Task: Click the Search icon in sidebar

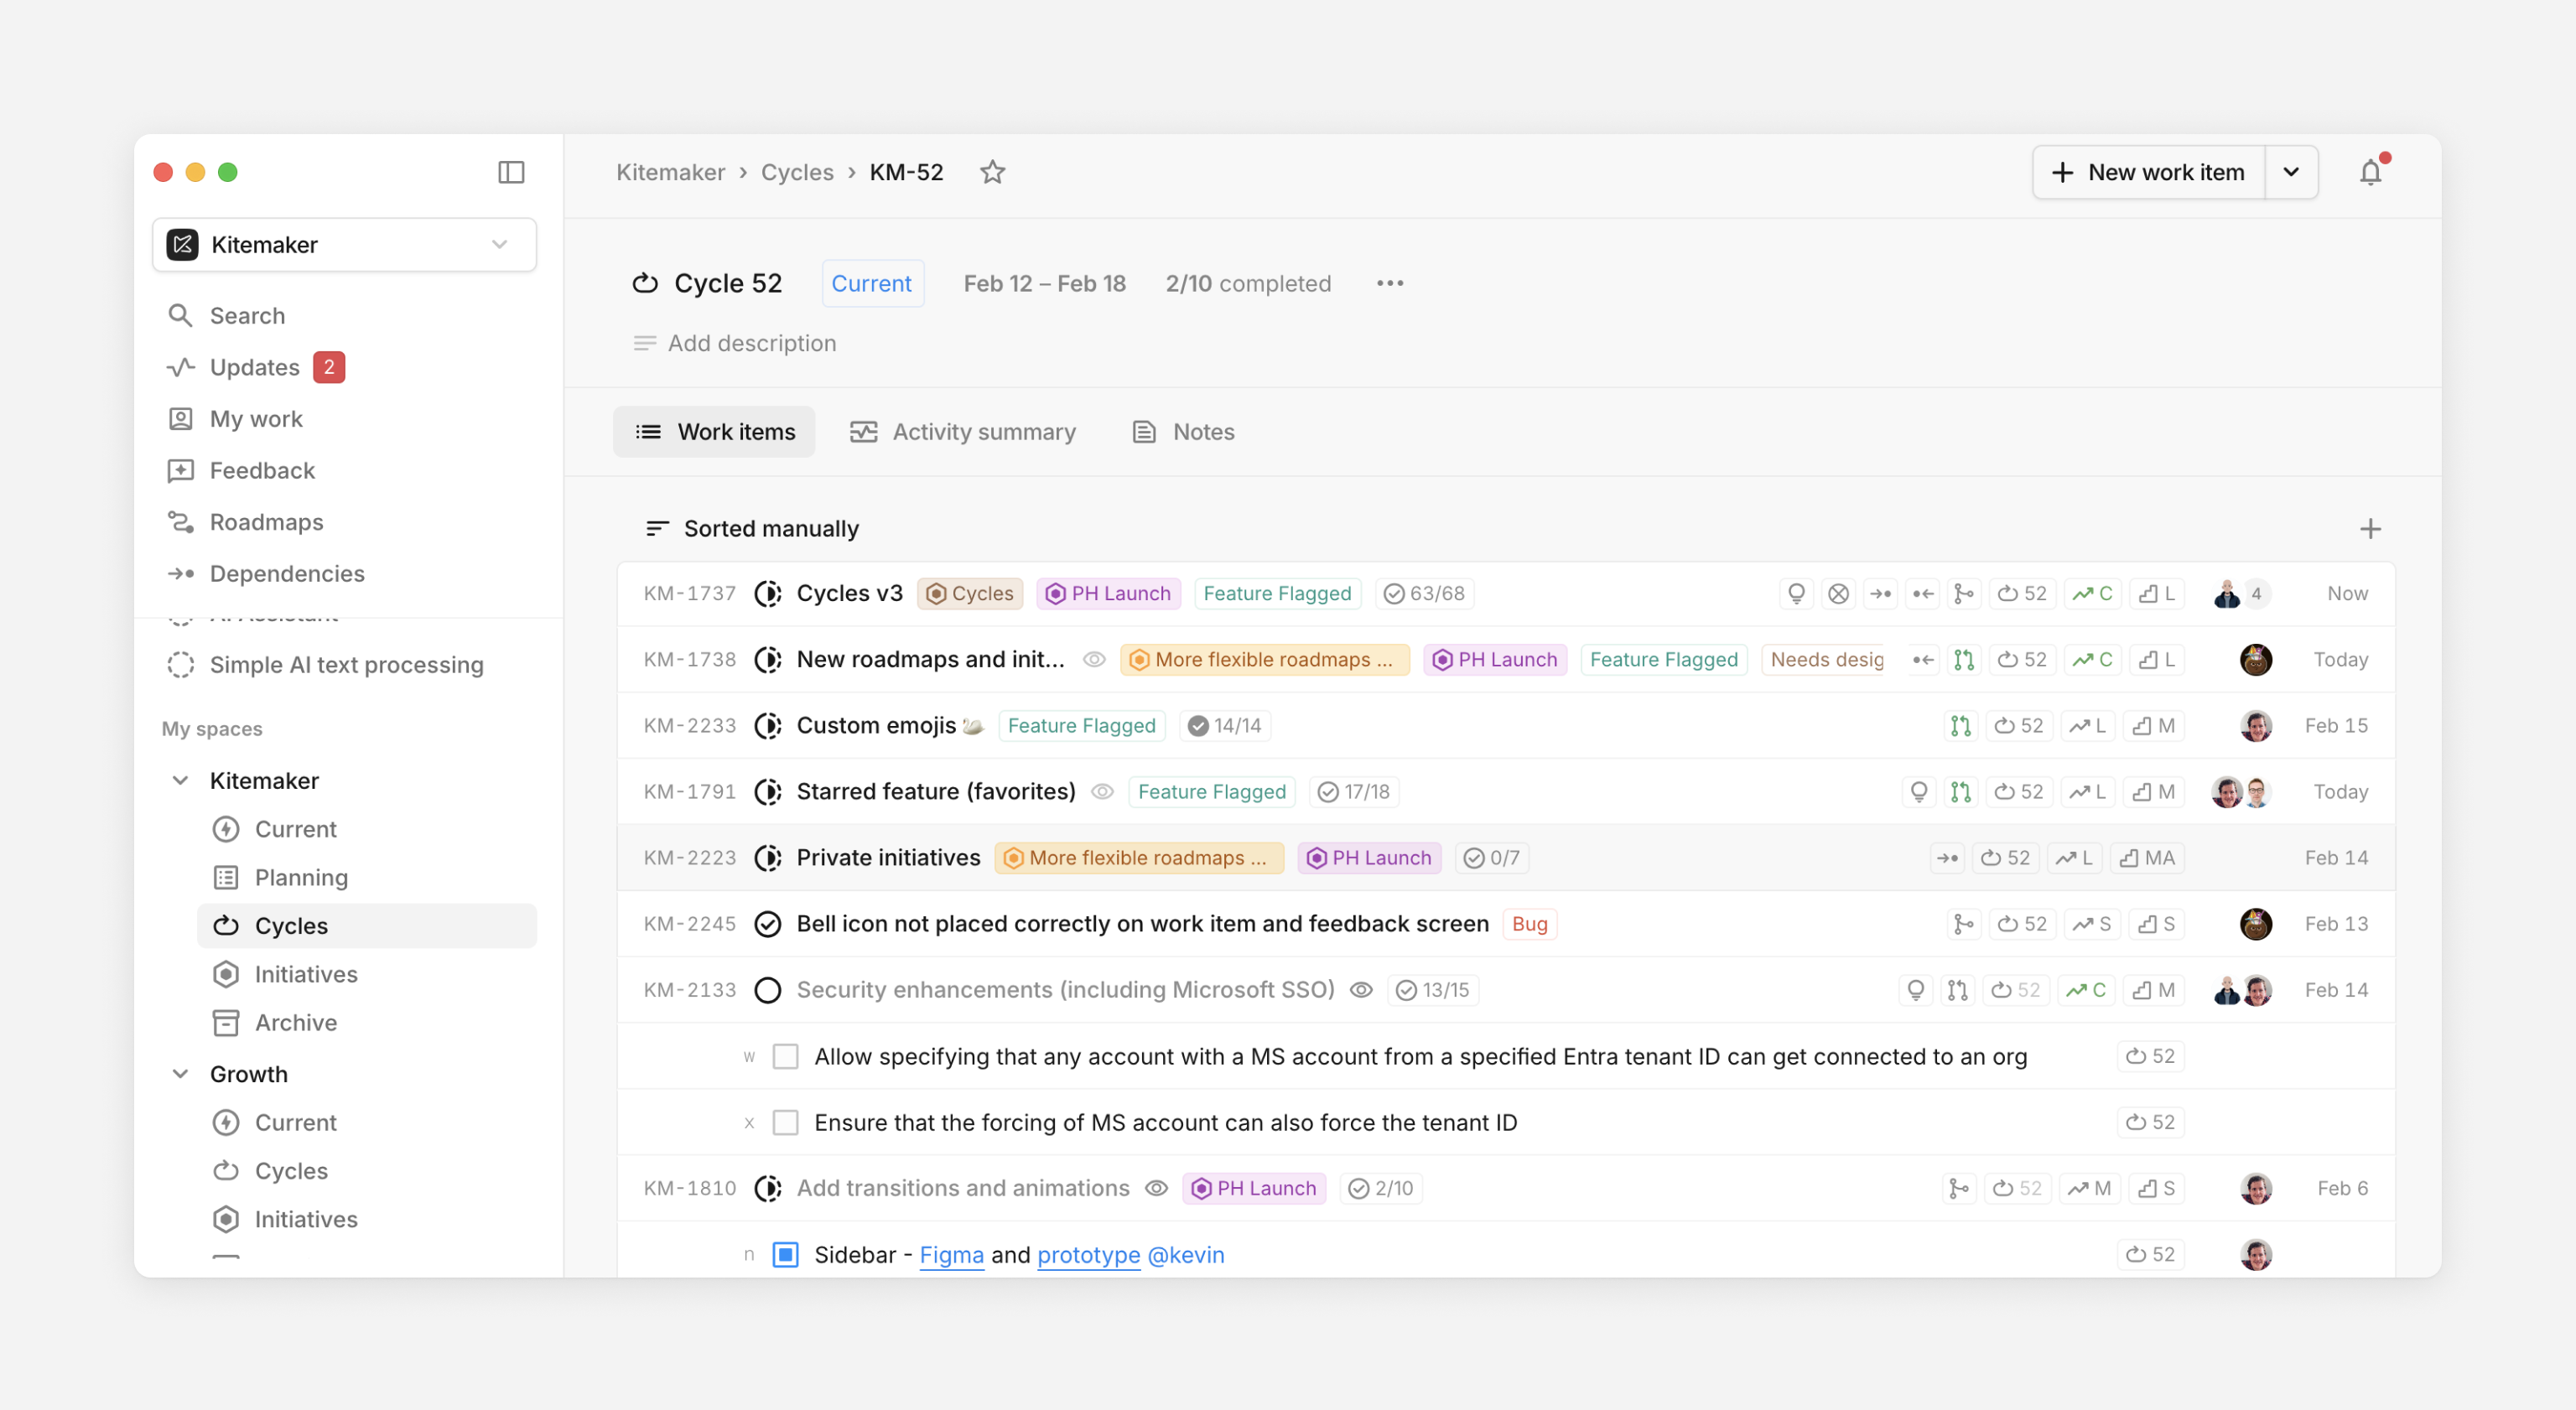Action: tap(180, 315)
